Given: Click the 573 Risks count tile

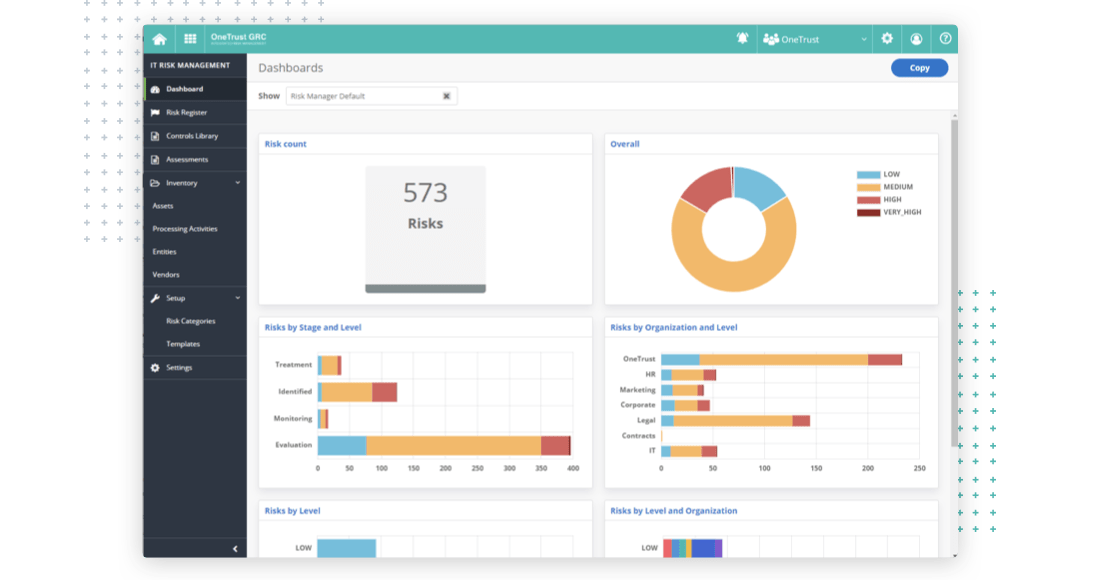Looking at the screenshot, I should tap(425, 229).
